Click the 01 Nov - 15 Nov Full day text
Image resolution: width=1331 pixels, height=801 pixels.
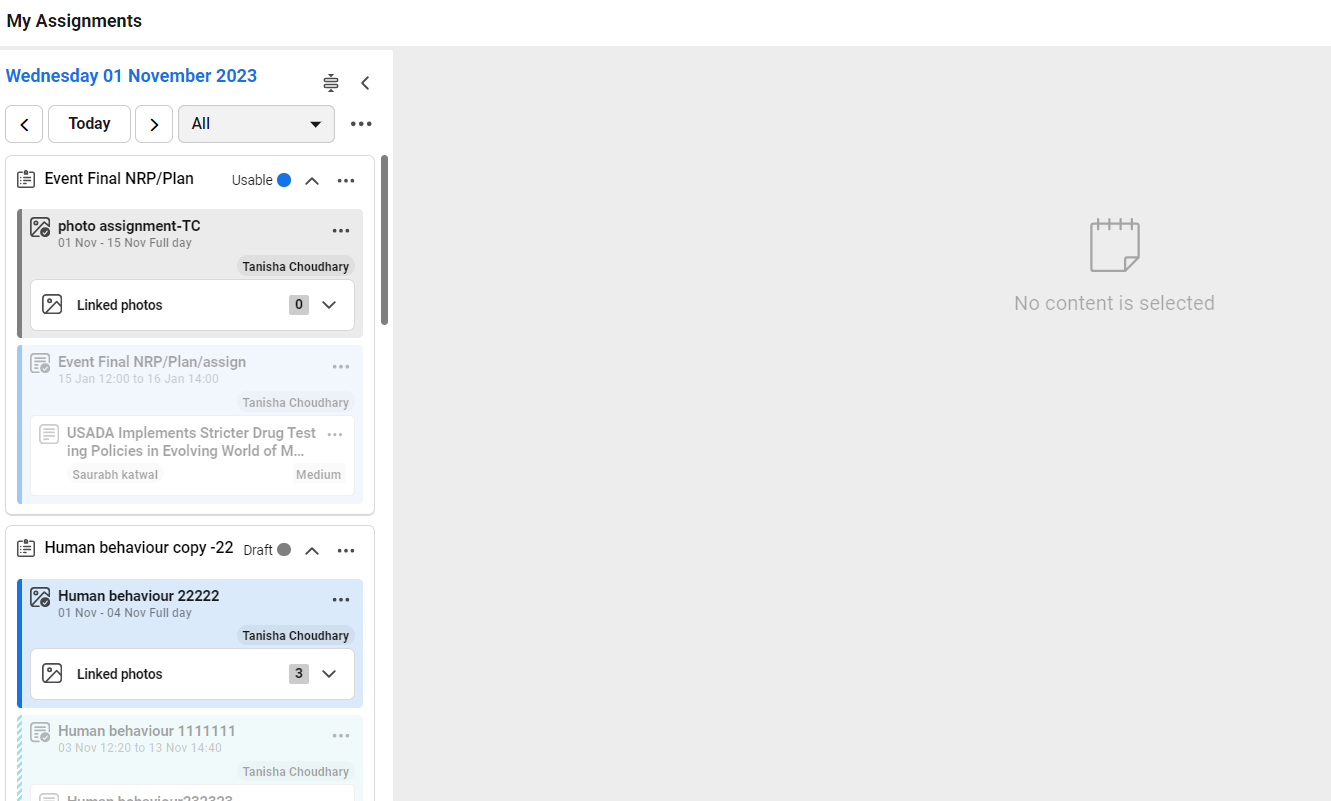(125, 243)
